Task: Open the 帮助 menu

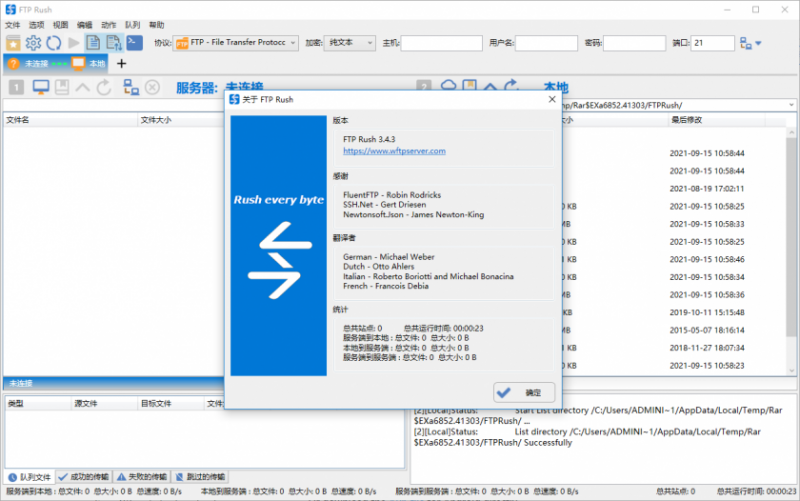Action: [156, 25]
